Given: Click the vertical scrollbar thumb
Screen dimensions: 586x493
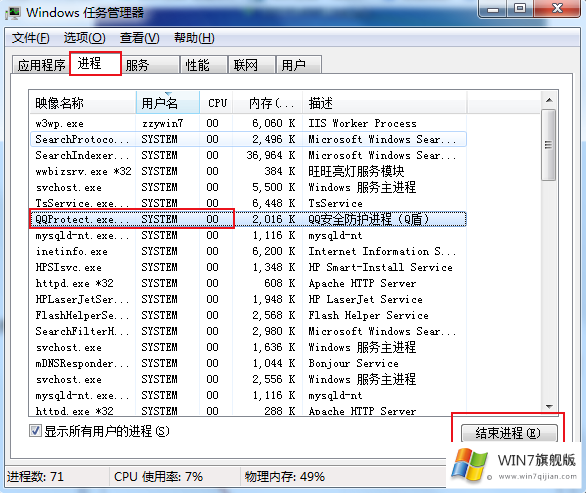Looking at the screenshot, I should click(x=549, y=145).
